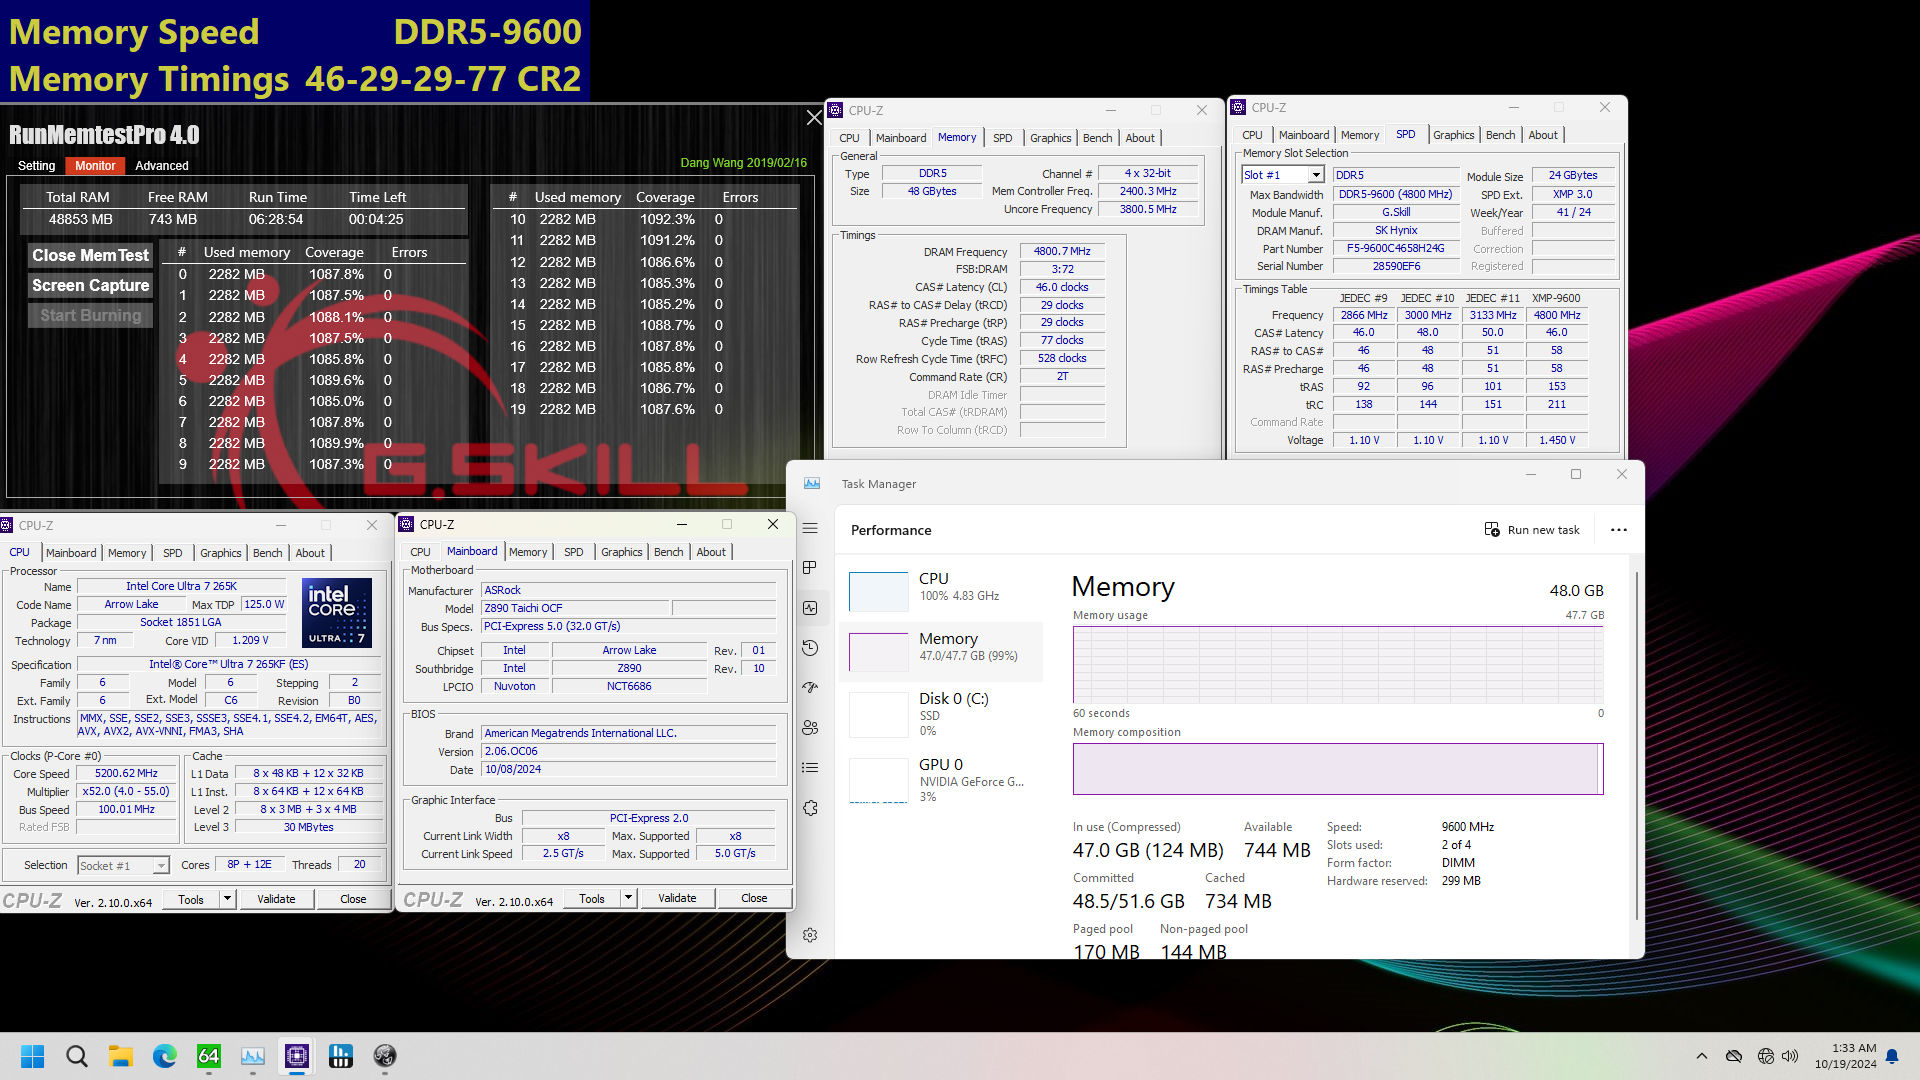Select GPU 0 thumbnail in Task Manager sidebar

point(877,781)
